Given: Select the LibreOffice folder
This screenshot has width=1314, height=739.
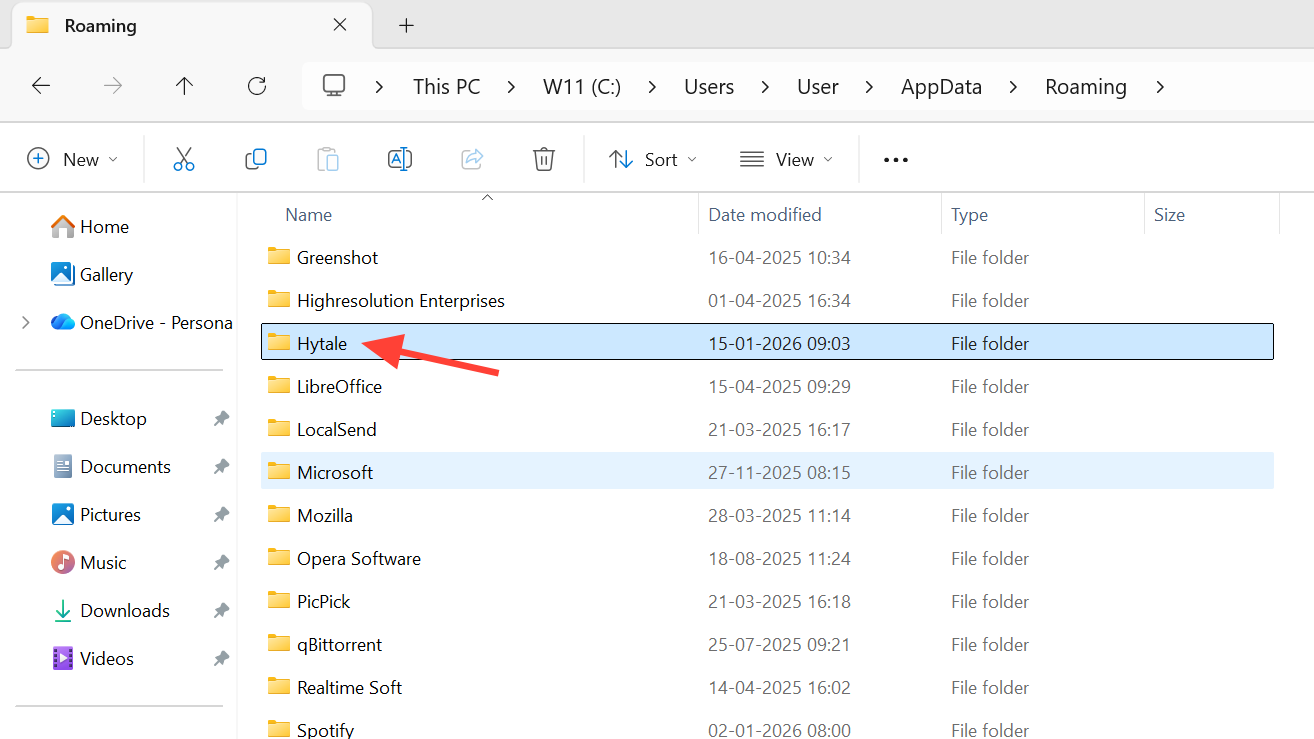Looking at the screenshot, I should 767,387.
